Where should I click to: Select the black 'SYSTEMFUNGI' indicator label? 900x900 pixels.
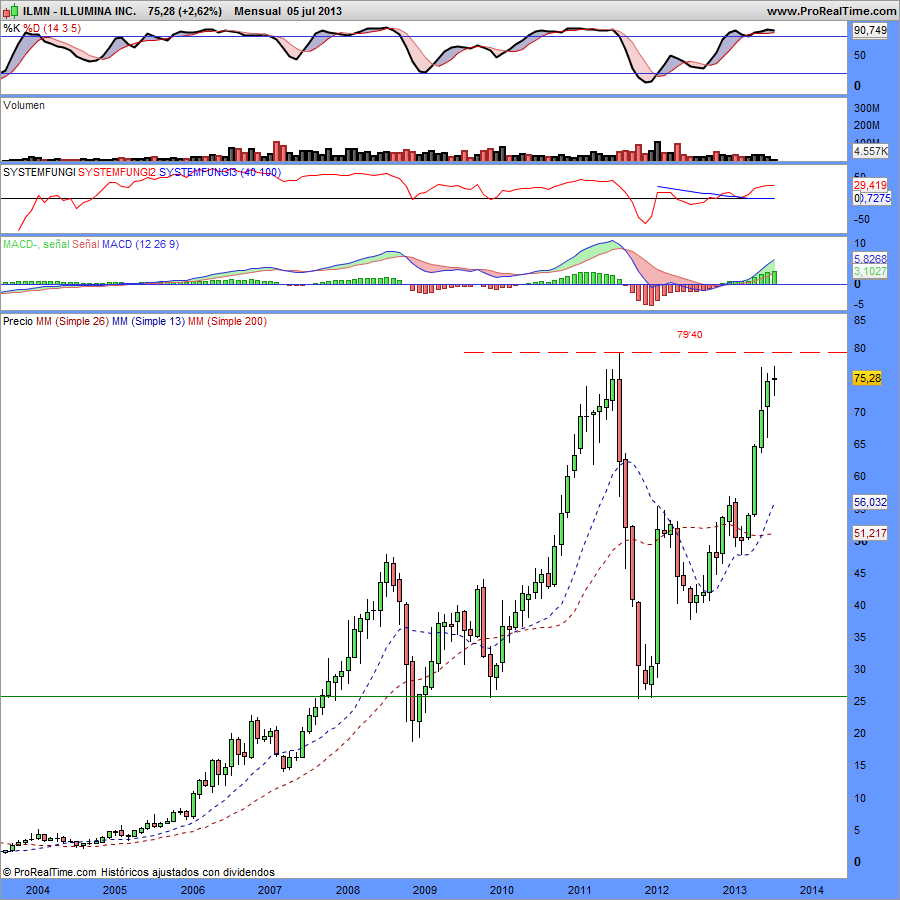click(x=39, y=172)
